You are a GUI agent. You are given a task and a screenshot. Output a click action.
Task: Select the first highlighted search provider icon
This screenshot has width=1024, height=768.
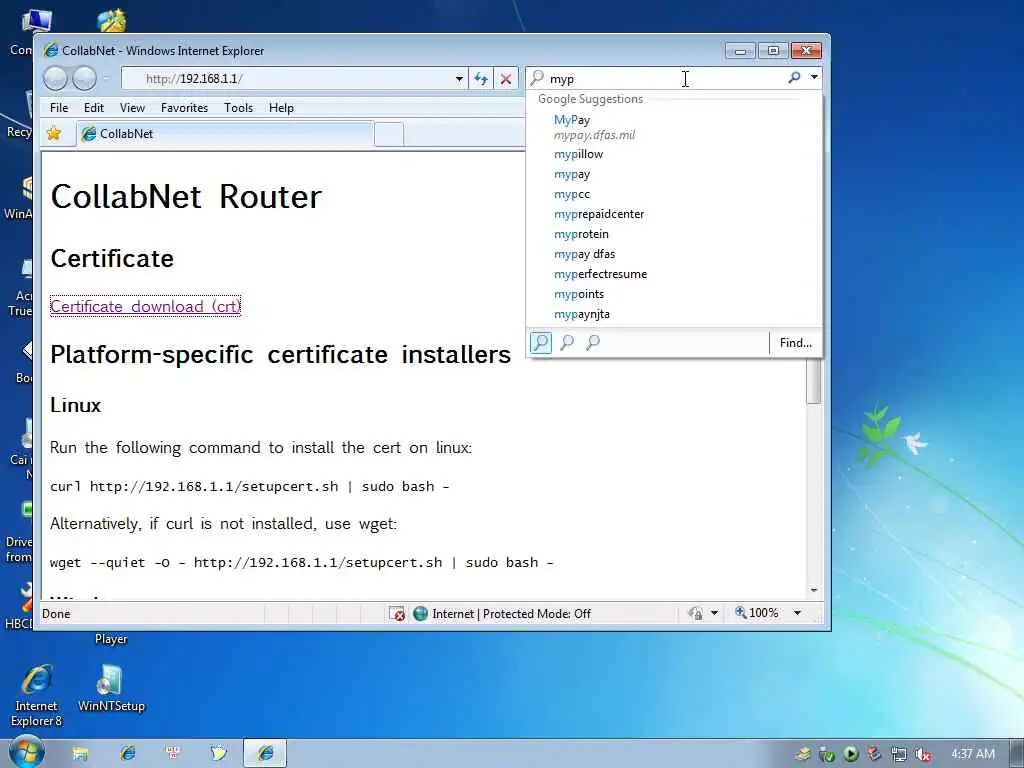(541, 342)
